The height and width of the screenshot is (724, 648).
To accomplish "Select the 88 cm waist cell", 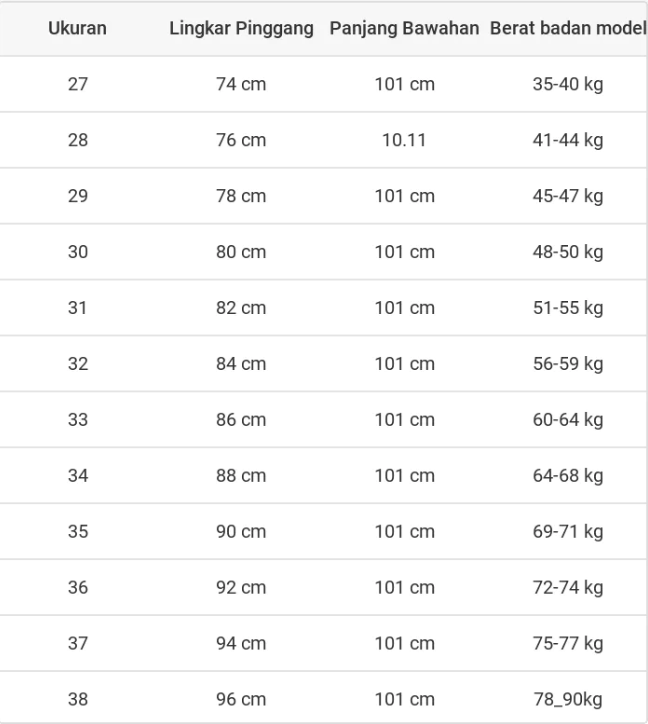I will pyautogui.click(x=241, y=476).
